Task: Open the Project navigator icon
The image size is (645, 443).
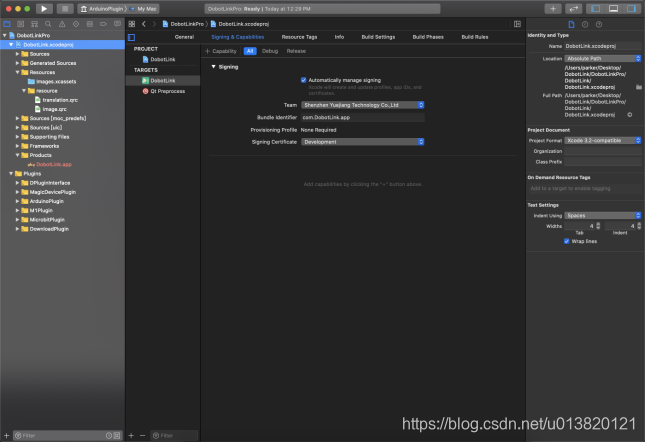Action: [x=7, y=24]
